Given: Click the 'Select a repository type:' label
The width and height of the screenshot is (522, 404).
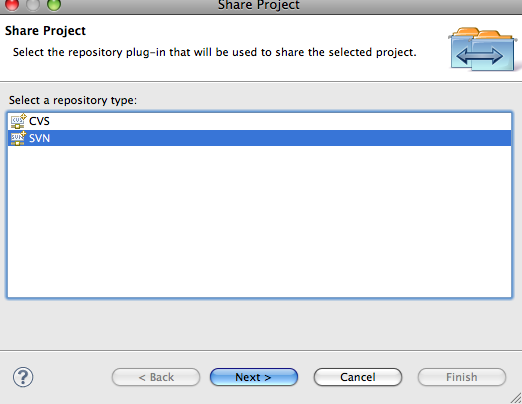Looking at the screenshot, I should (x=73, y=100).
